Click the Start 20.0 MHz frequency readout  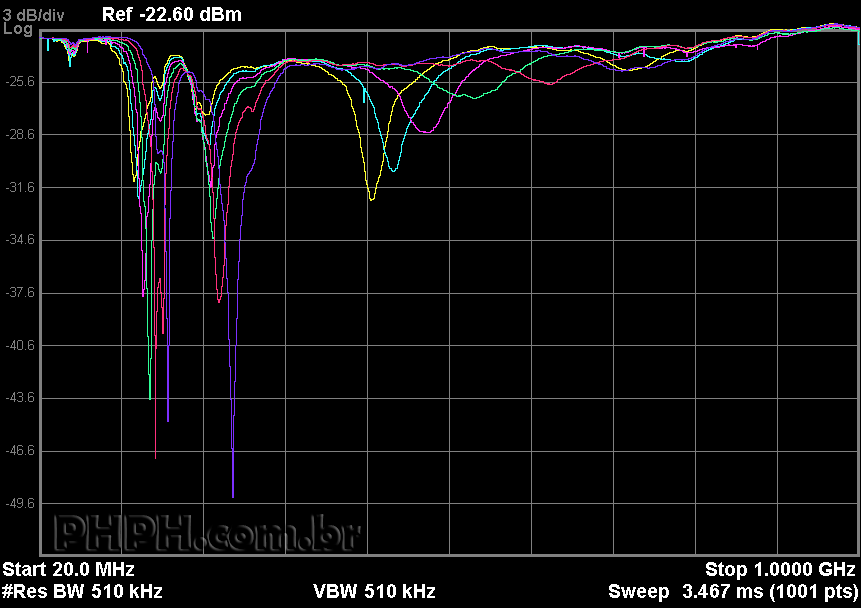(69, 570)
